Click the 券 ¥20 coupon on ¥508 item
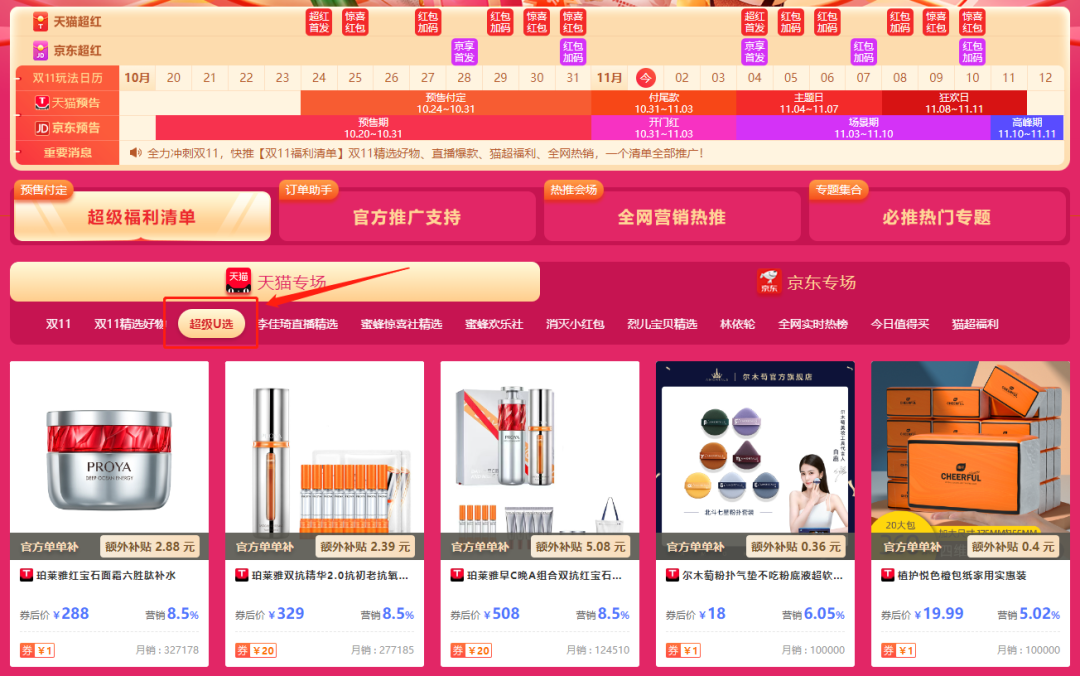The height and width of the screenshot is (676, 1080). [471, 651]
